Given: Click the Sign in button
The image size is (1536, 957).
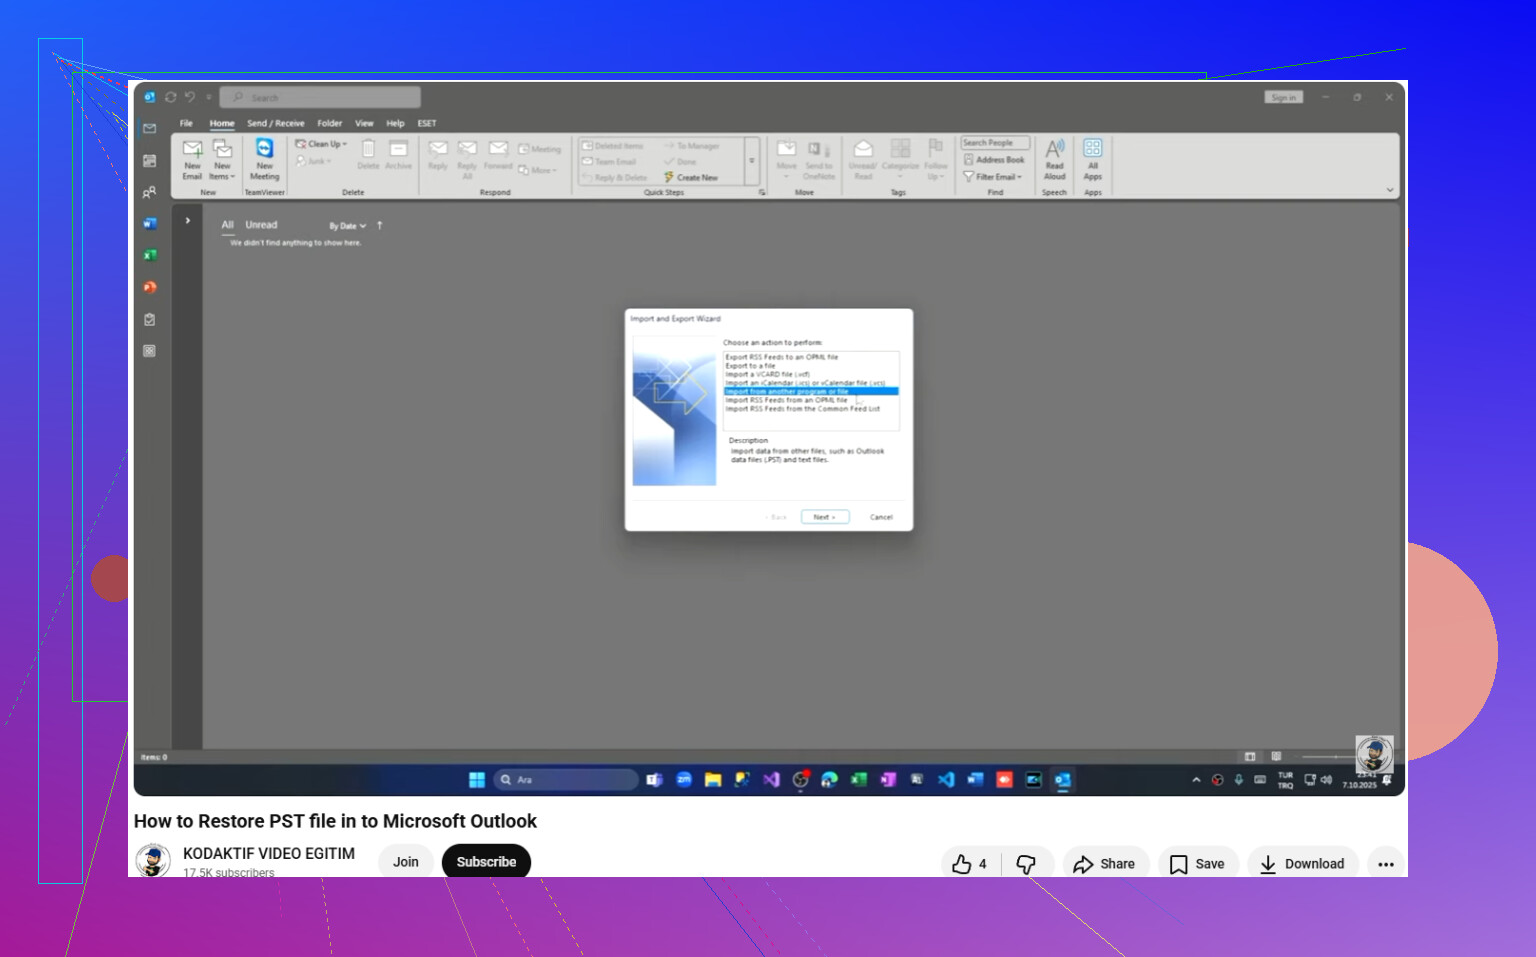Looking at the screenshot, I should pos(1284,97).
